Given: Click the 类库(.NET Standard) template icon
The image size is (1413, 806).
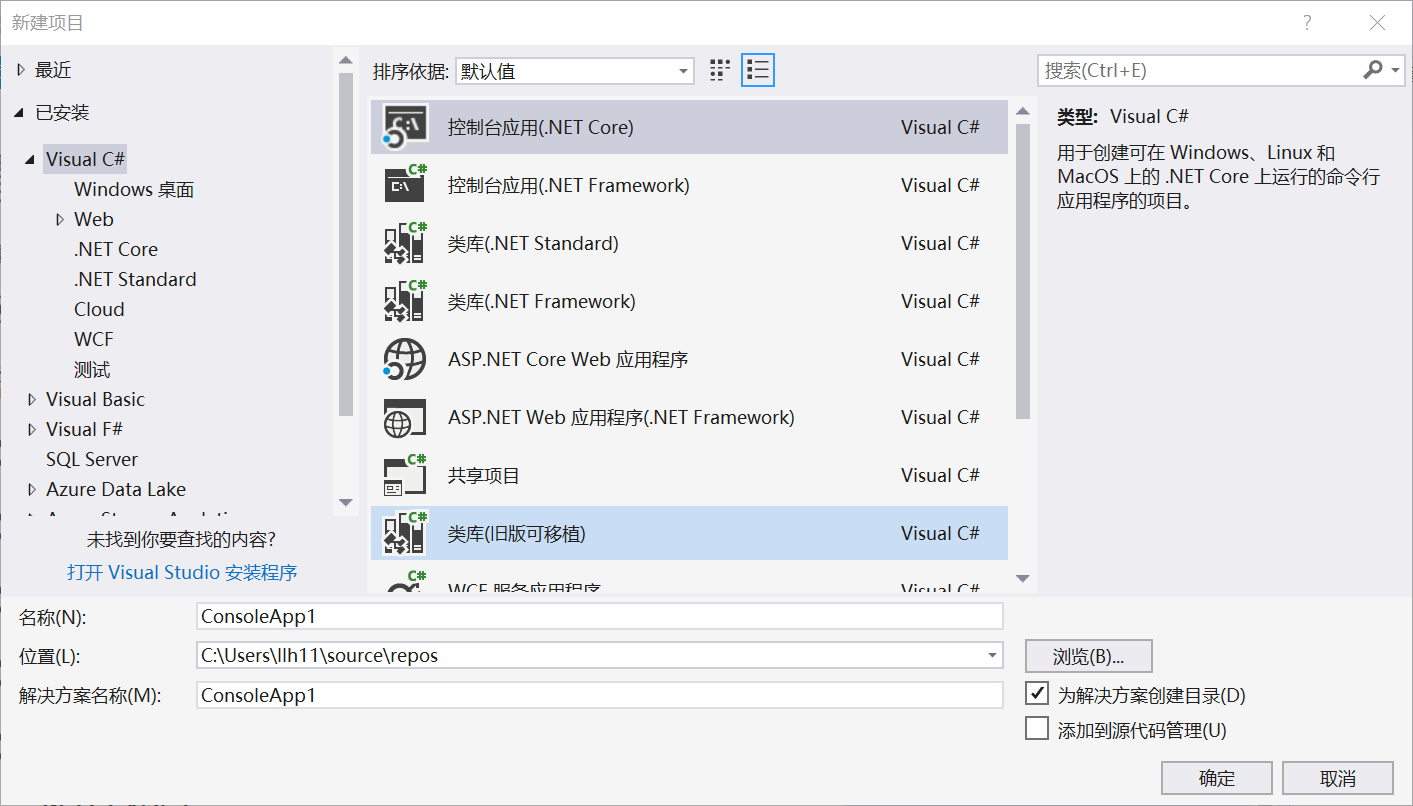Looking at the screenshot, I should point(406,243).
